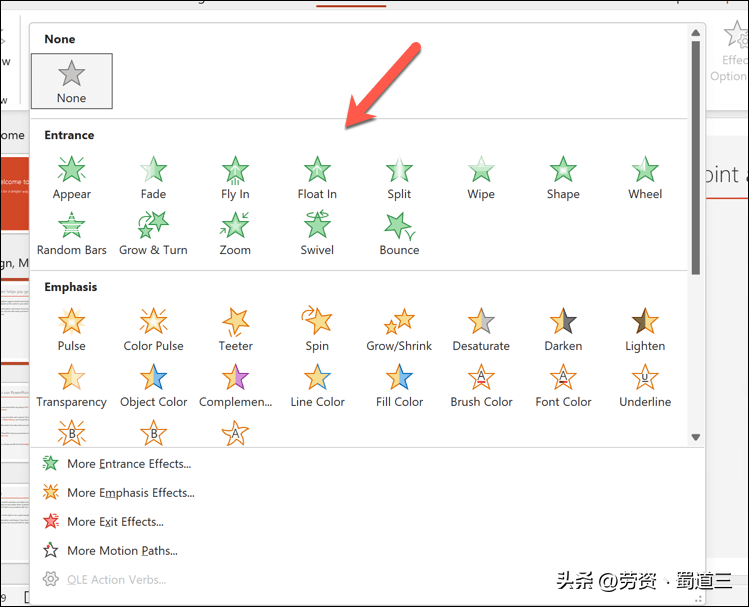Select the Grow & Turn effect
The image size is (749, 607).
click(x=153, y=234)
